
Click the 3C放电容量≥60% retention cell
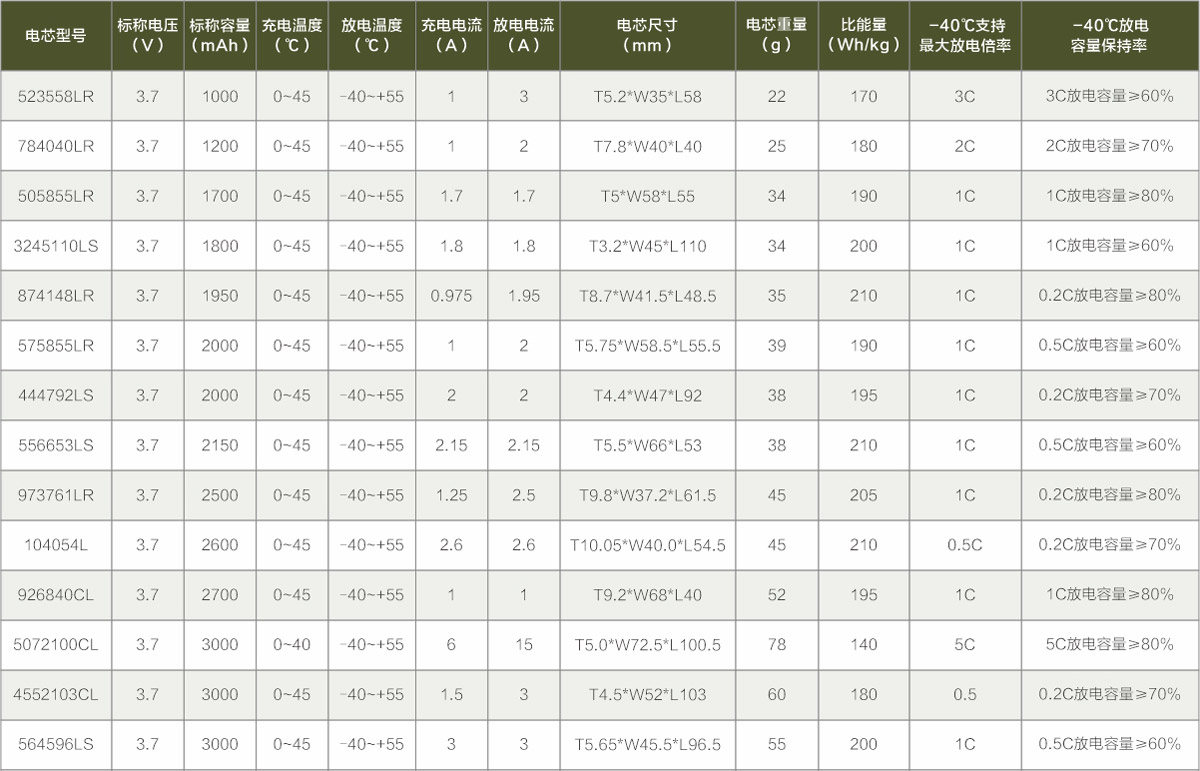1110,97
